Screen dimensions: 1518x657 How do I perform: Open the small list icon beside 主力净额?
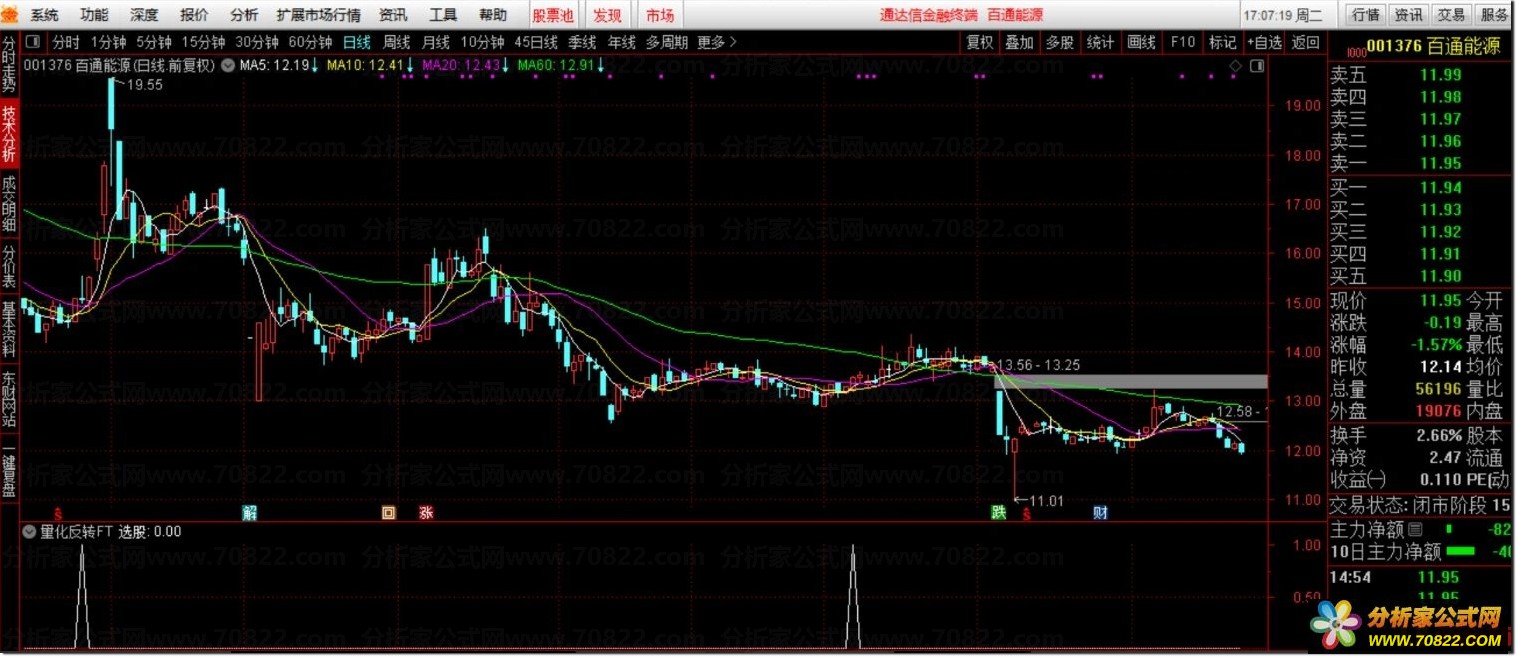tap(1414, 528)
